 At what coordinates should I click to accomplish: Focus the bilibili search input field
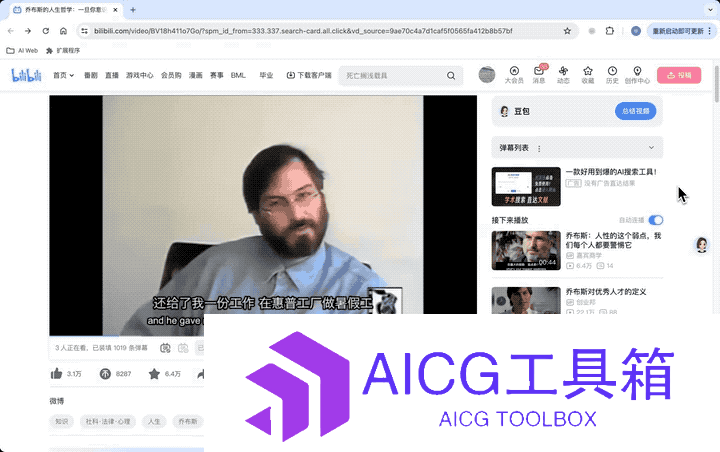click(394, 76)
